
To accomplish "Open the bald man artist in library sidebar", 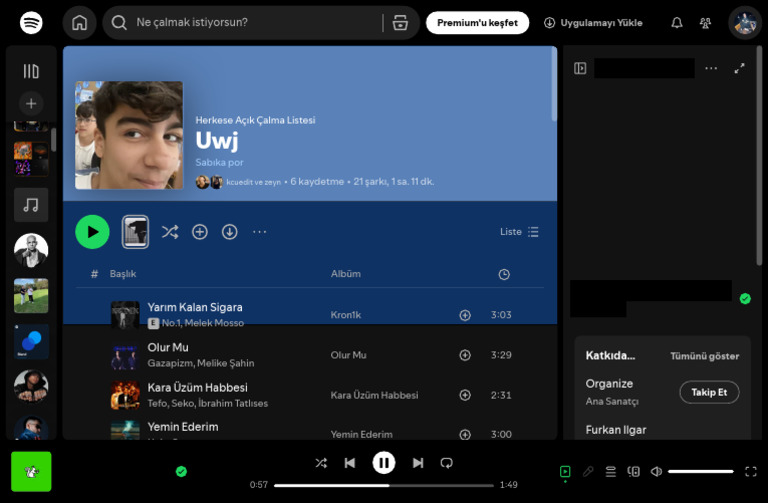I will coord(31,250).
